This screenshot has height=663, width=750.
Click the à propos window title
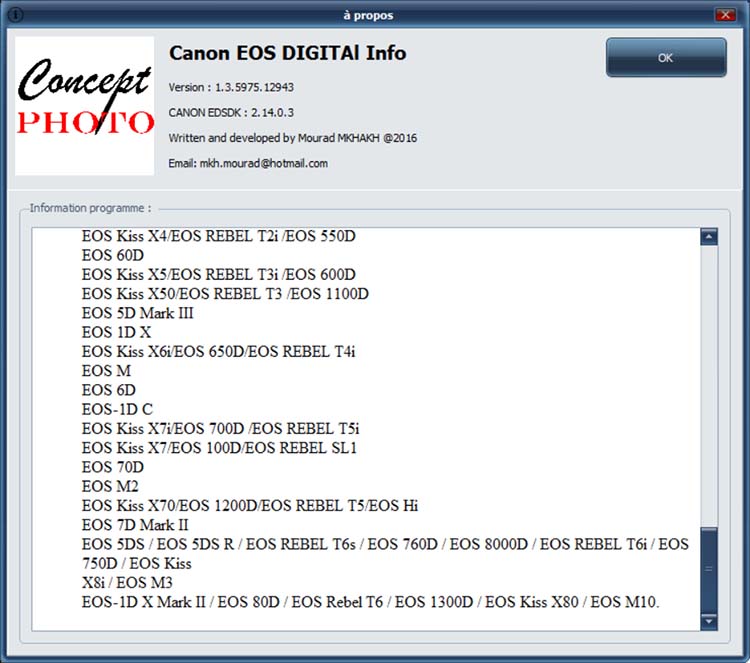point(368,15)
